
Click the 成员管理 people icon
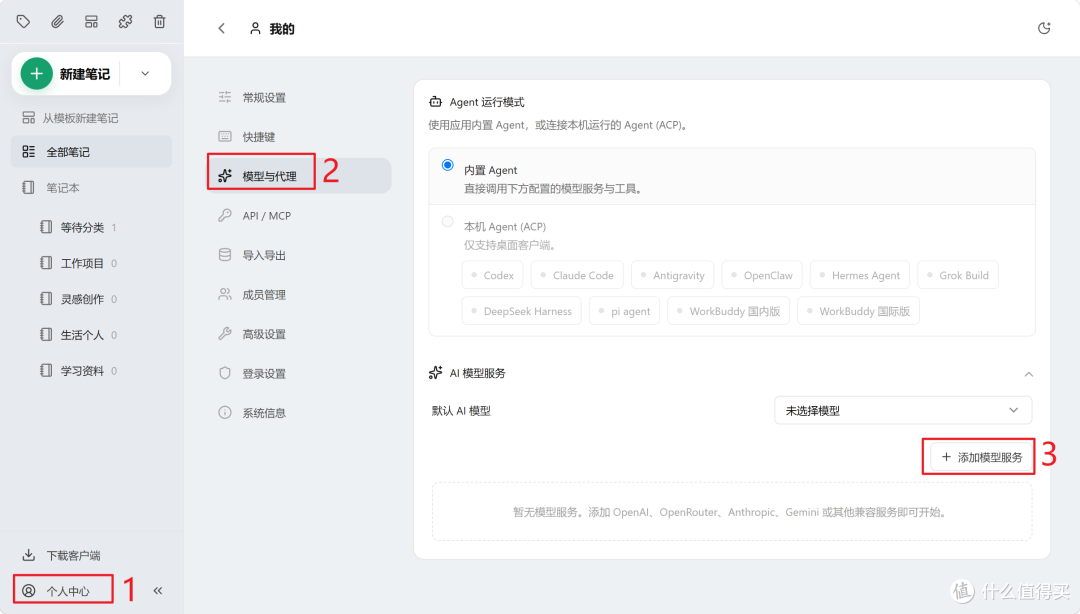(225, 294)
